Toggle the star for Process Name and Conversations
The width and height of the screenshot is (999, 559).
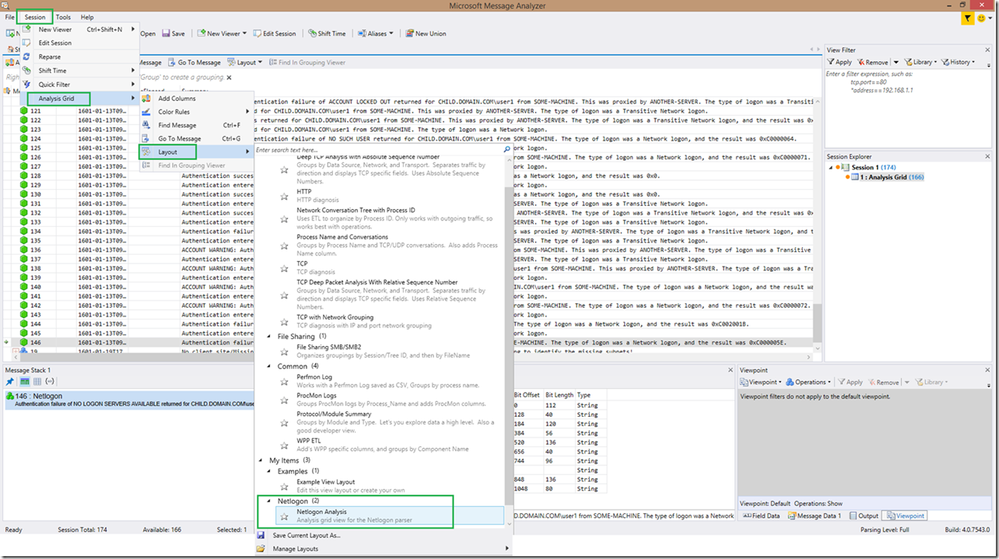tap(284, 245)
